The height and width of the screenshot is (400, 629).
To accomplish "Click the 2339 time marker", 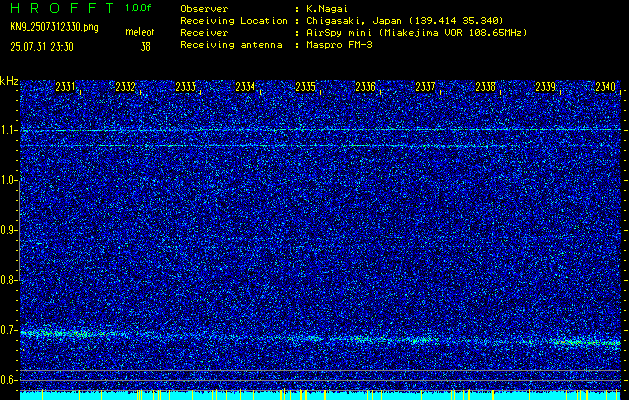I will click(x=546, y=87).
